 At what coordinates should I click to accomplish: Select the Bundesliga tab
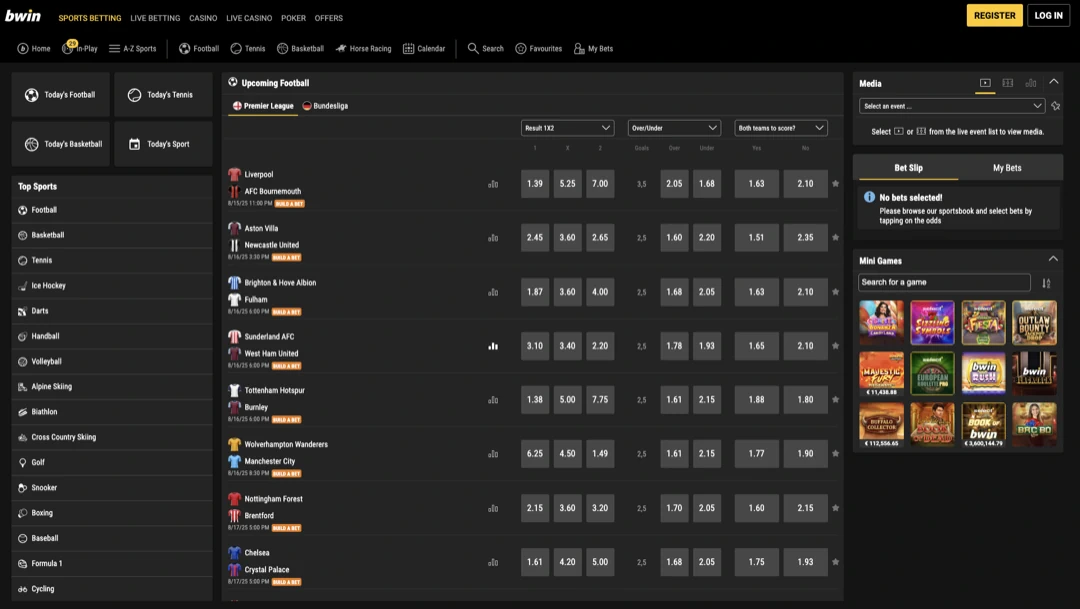click(325, 106)
